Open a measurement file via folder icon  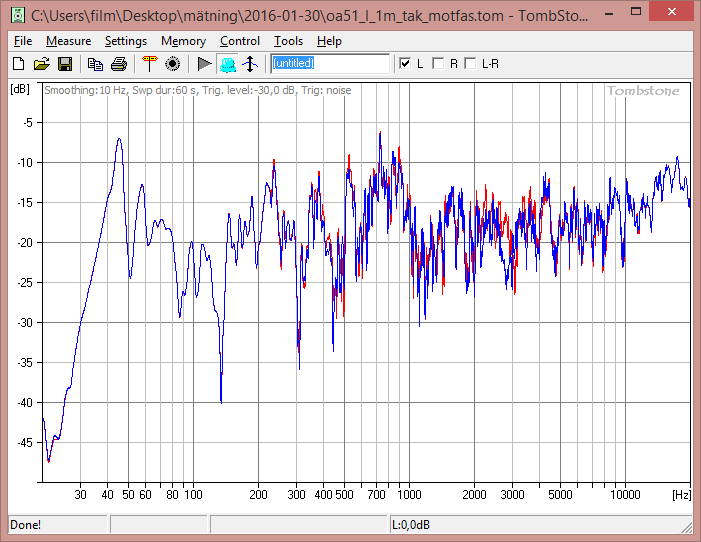41,64
